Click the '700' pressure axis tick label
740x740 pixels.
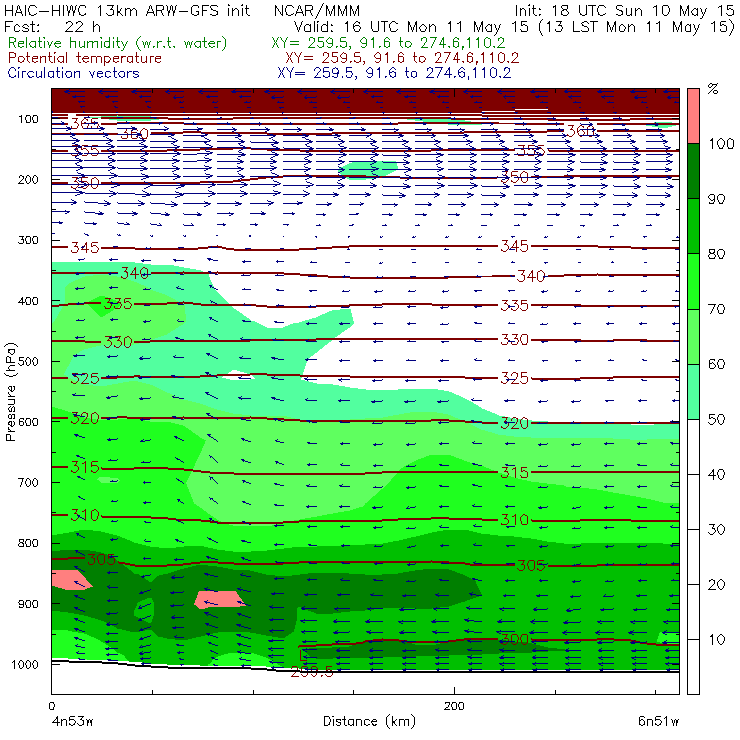click(28, 482)
